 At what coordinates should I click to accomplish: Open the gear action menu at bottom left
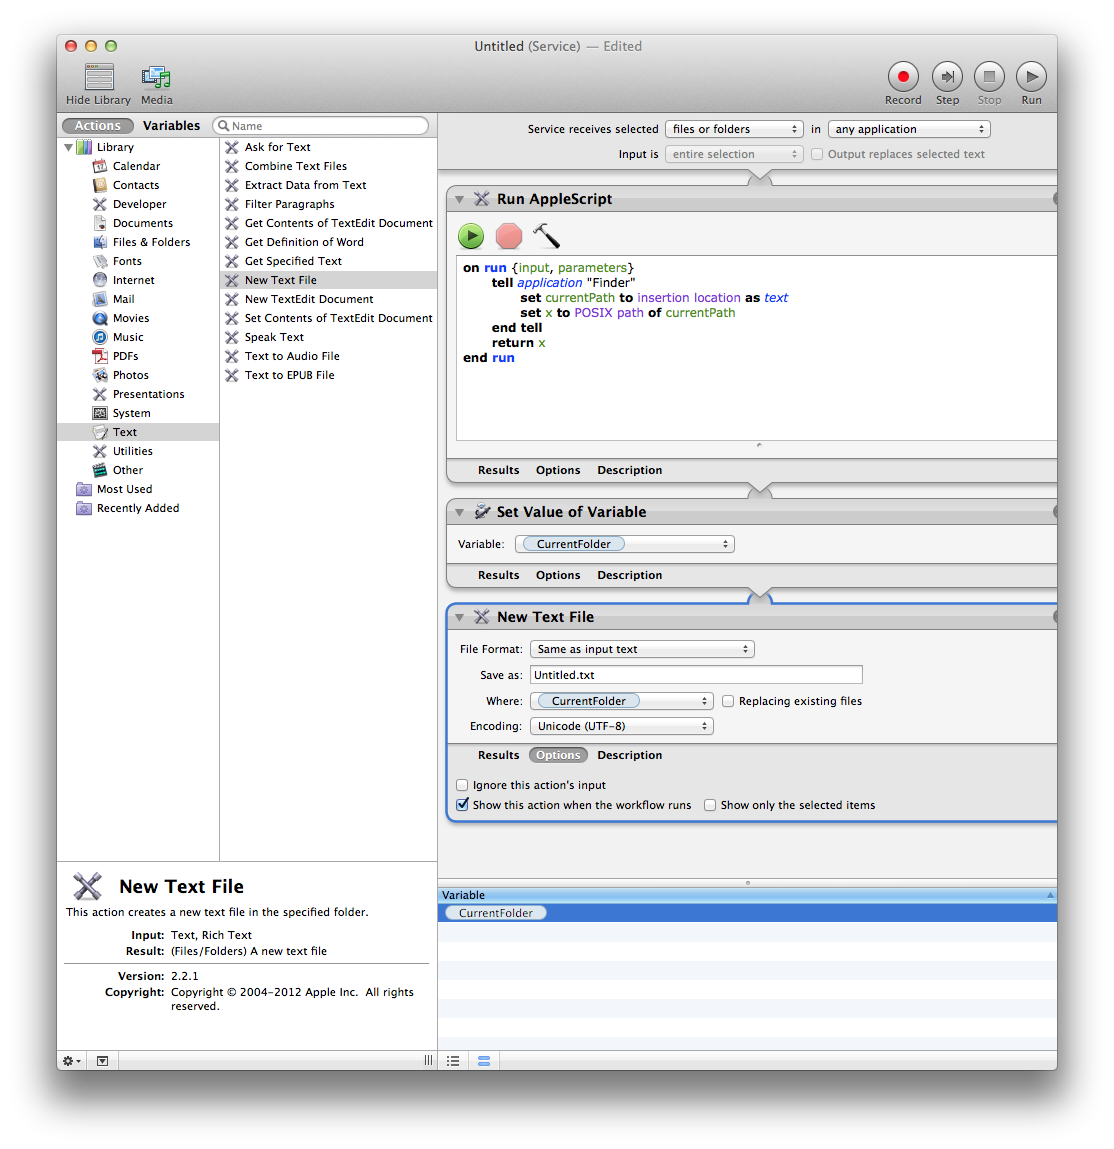[72, 1061]
